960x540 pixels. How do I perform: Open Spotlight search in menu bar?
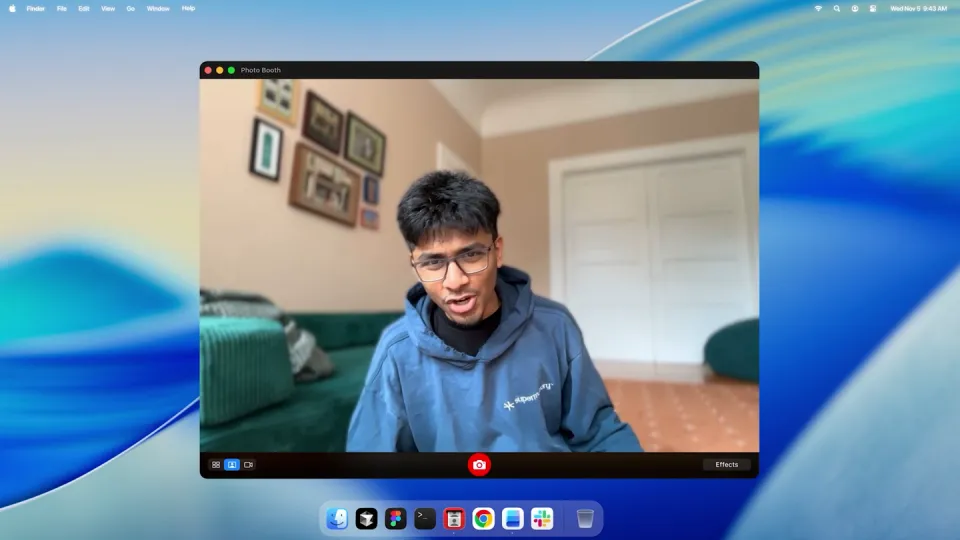[836, 9]
